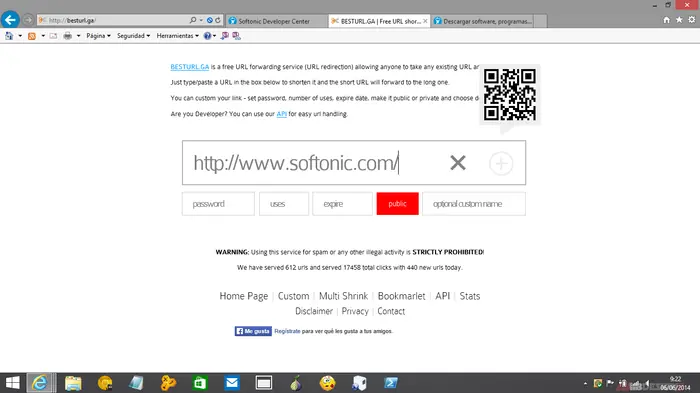Open the address bar search dropdown arrow

201,20
